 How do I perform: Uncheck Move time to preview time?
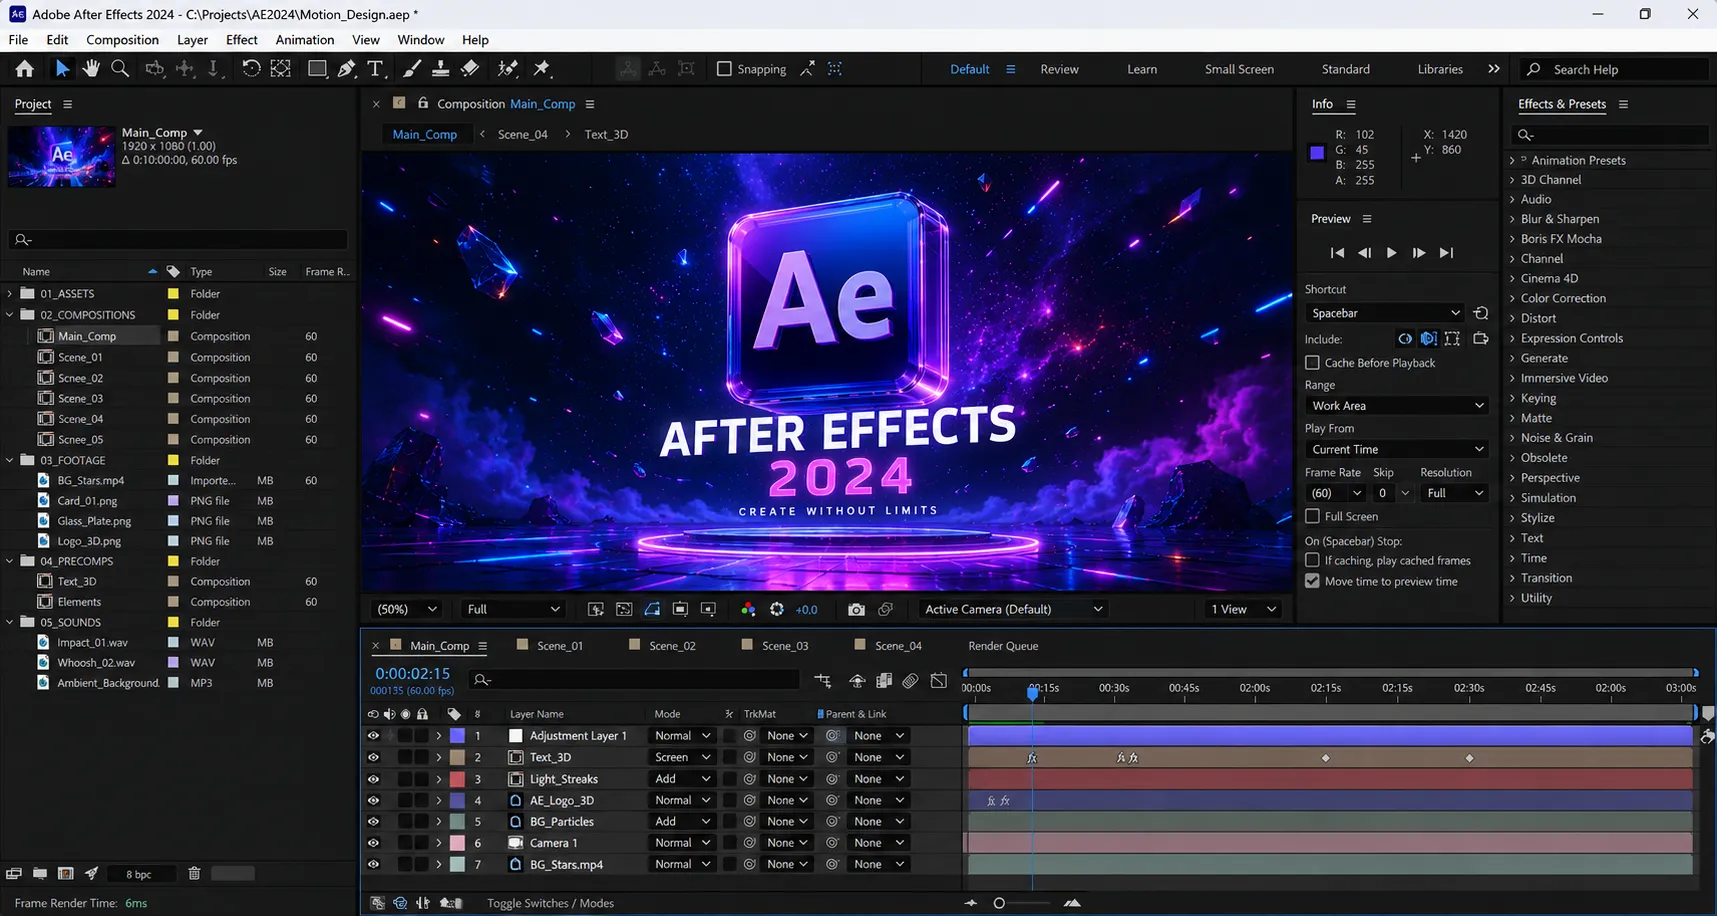click(1312, 581)
